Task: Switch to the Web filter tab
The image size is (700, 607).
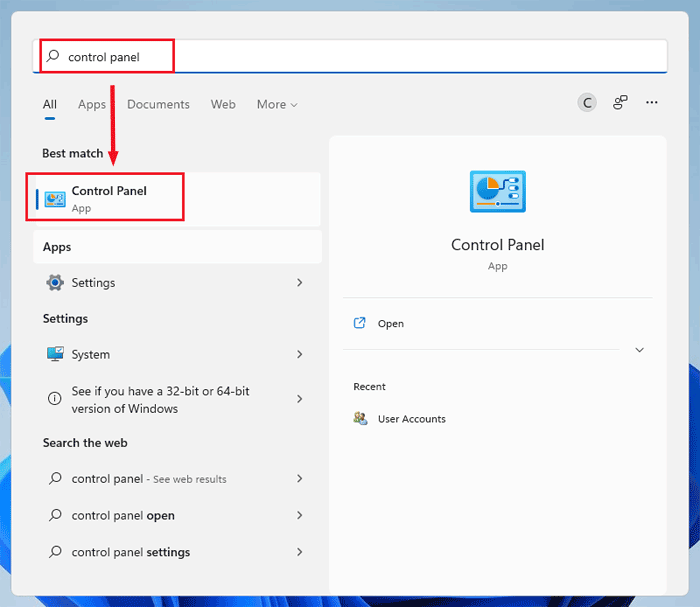Action: pyautogui.click(x=223, y=104)
